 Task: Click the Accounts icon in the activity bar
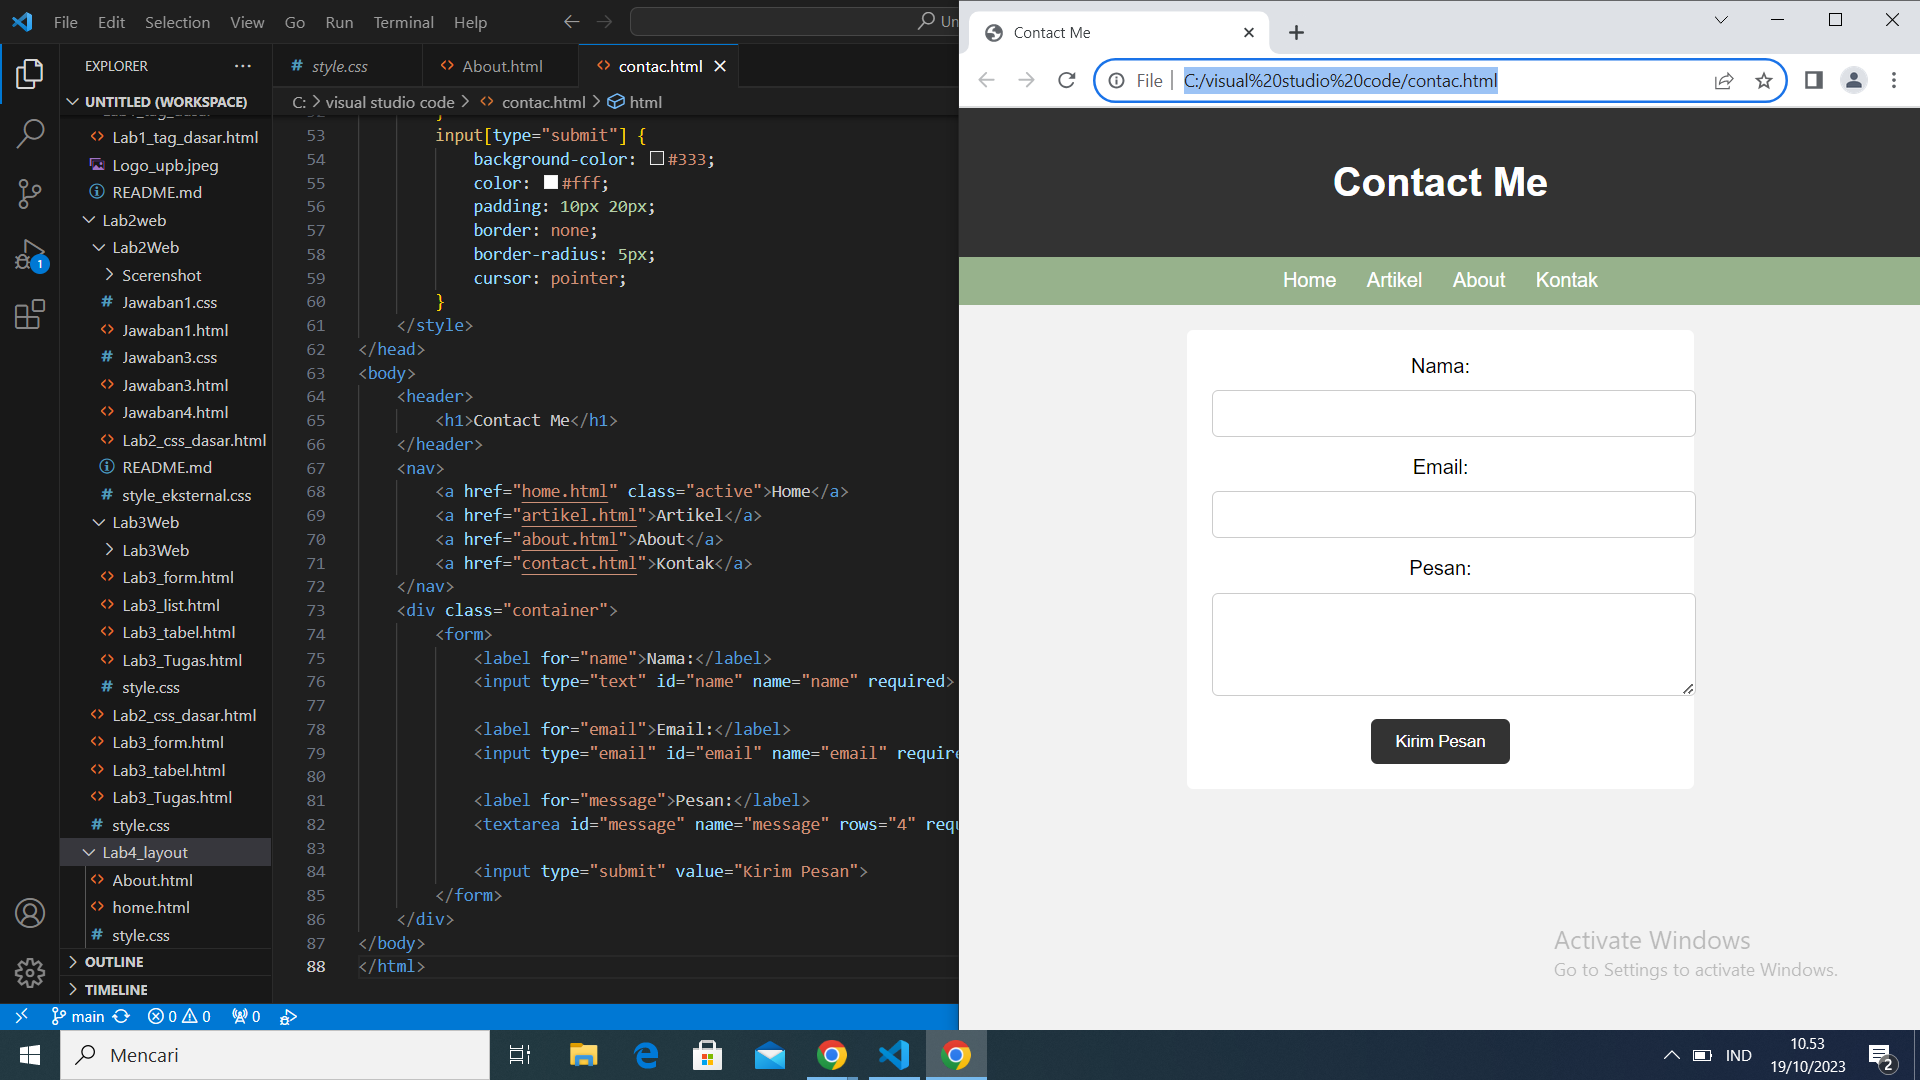30,912
